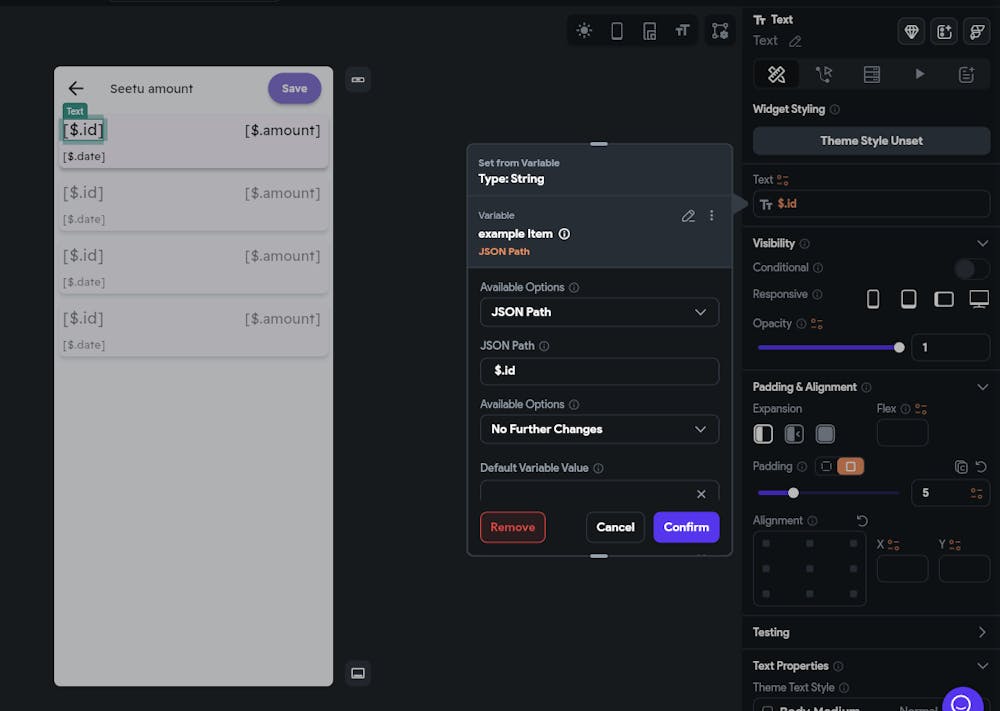This screenshot has width=1000, height=711.
Task: Select the phone device preview icon
Action: pos(617,31)
